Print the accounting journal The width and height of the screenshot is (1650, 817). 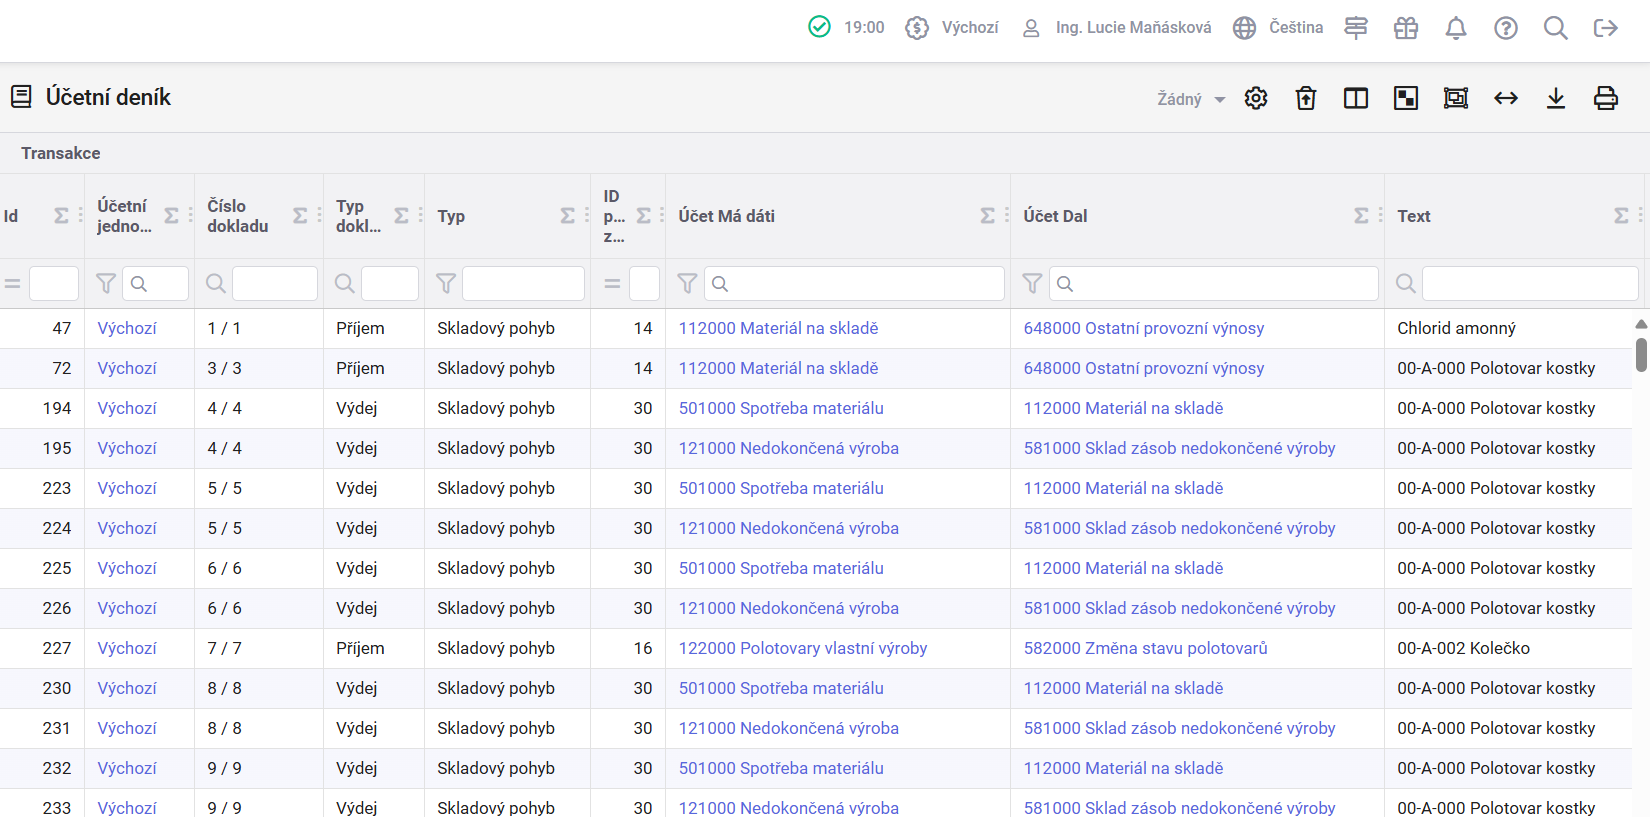tap(1606, 98)
